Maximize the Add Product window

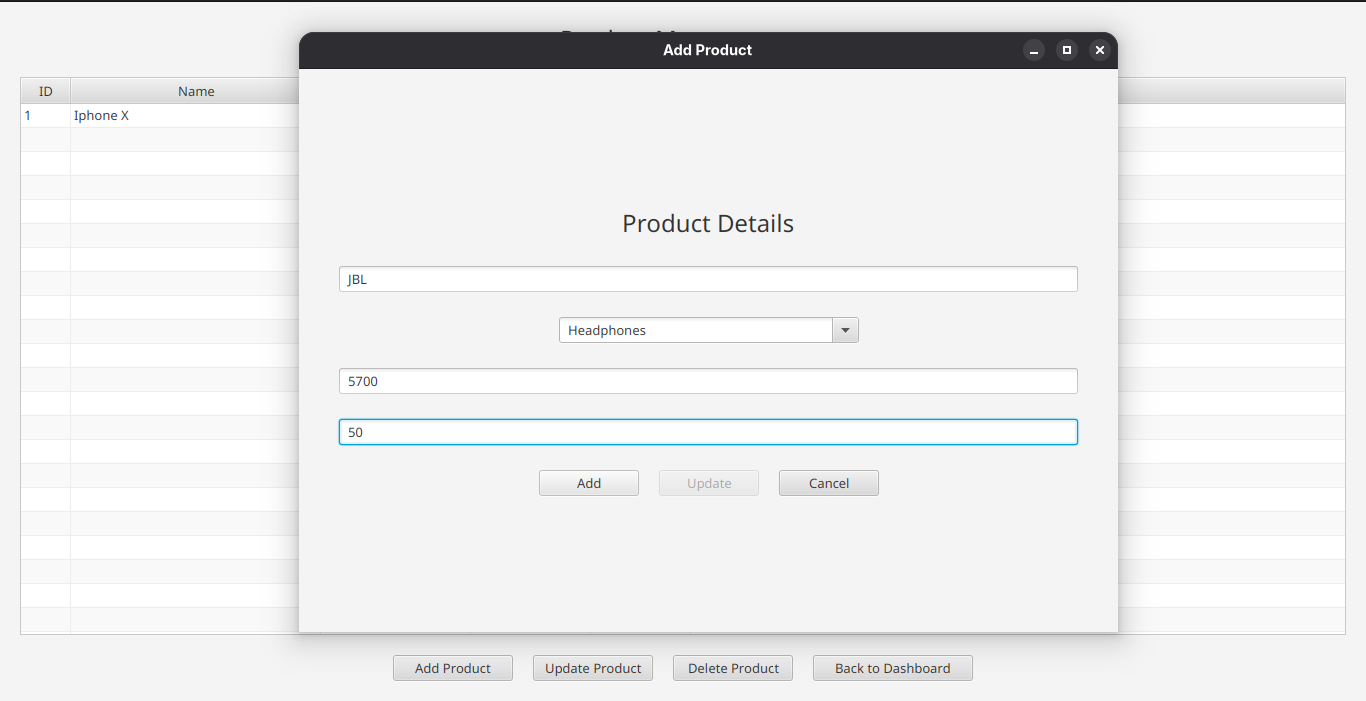pos(1067,50)
